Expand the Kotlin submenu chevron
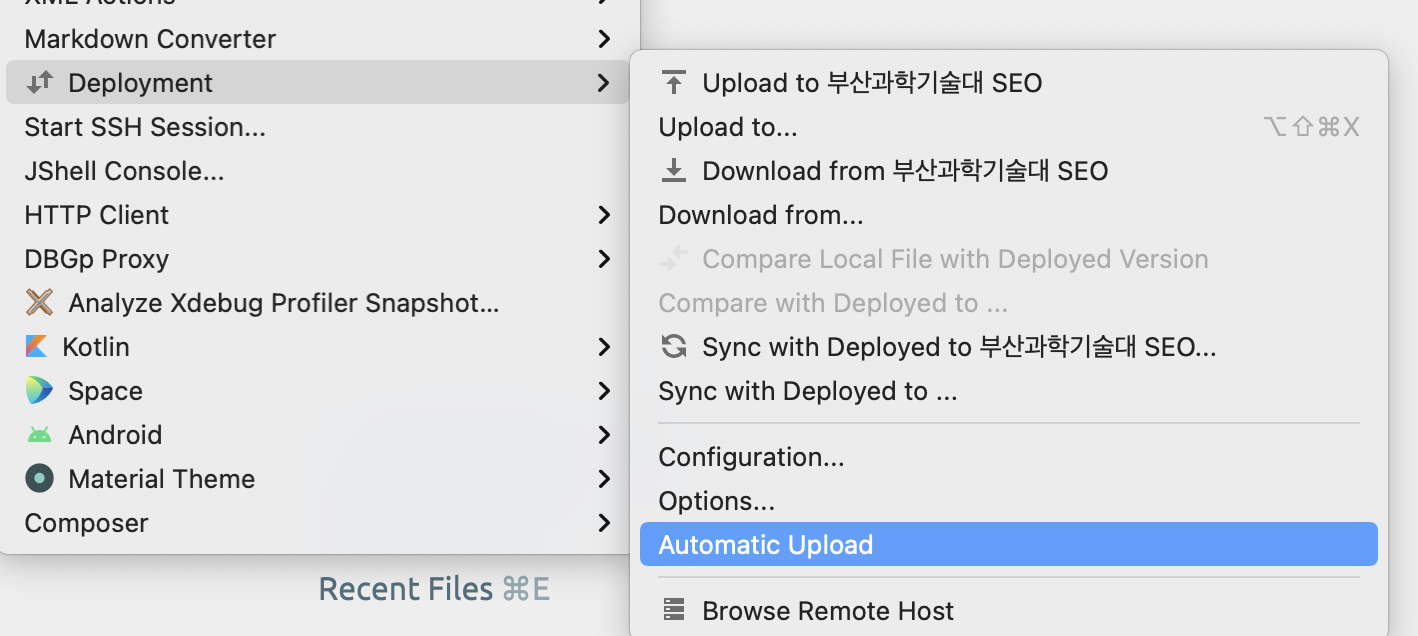The height and width of the screenshot is (636, 1418). pos(603,347)
